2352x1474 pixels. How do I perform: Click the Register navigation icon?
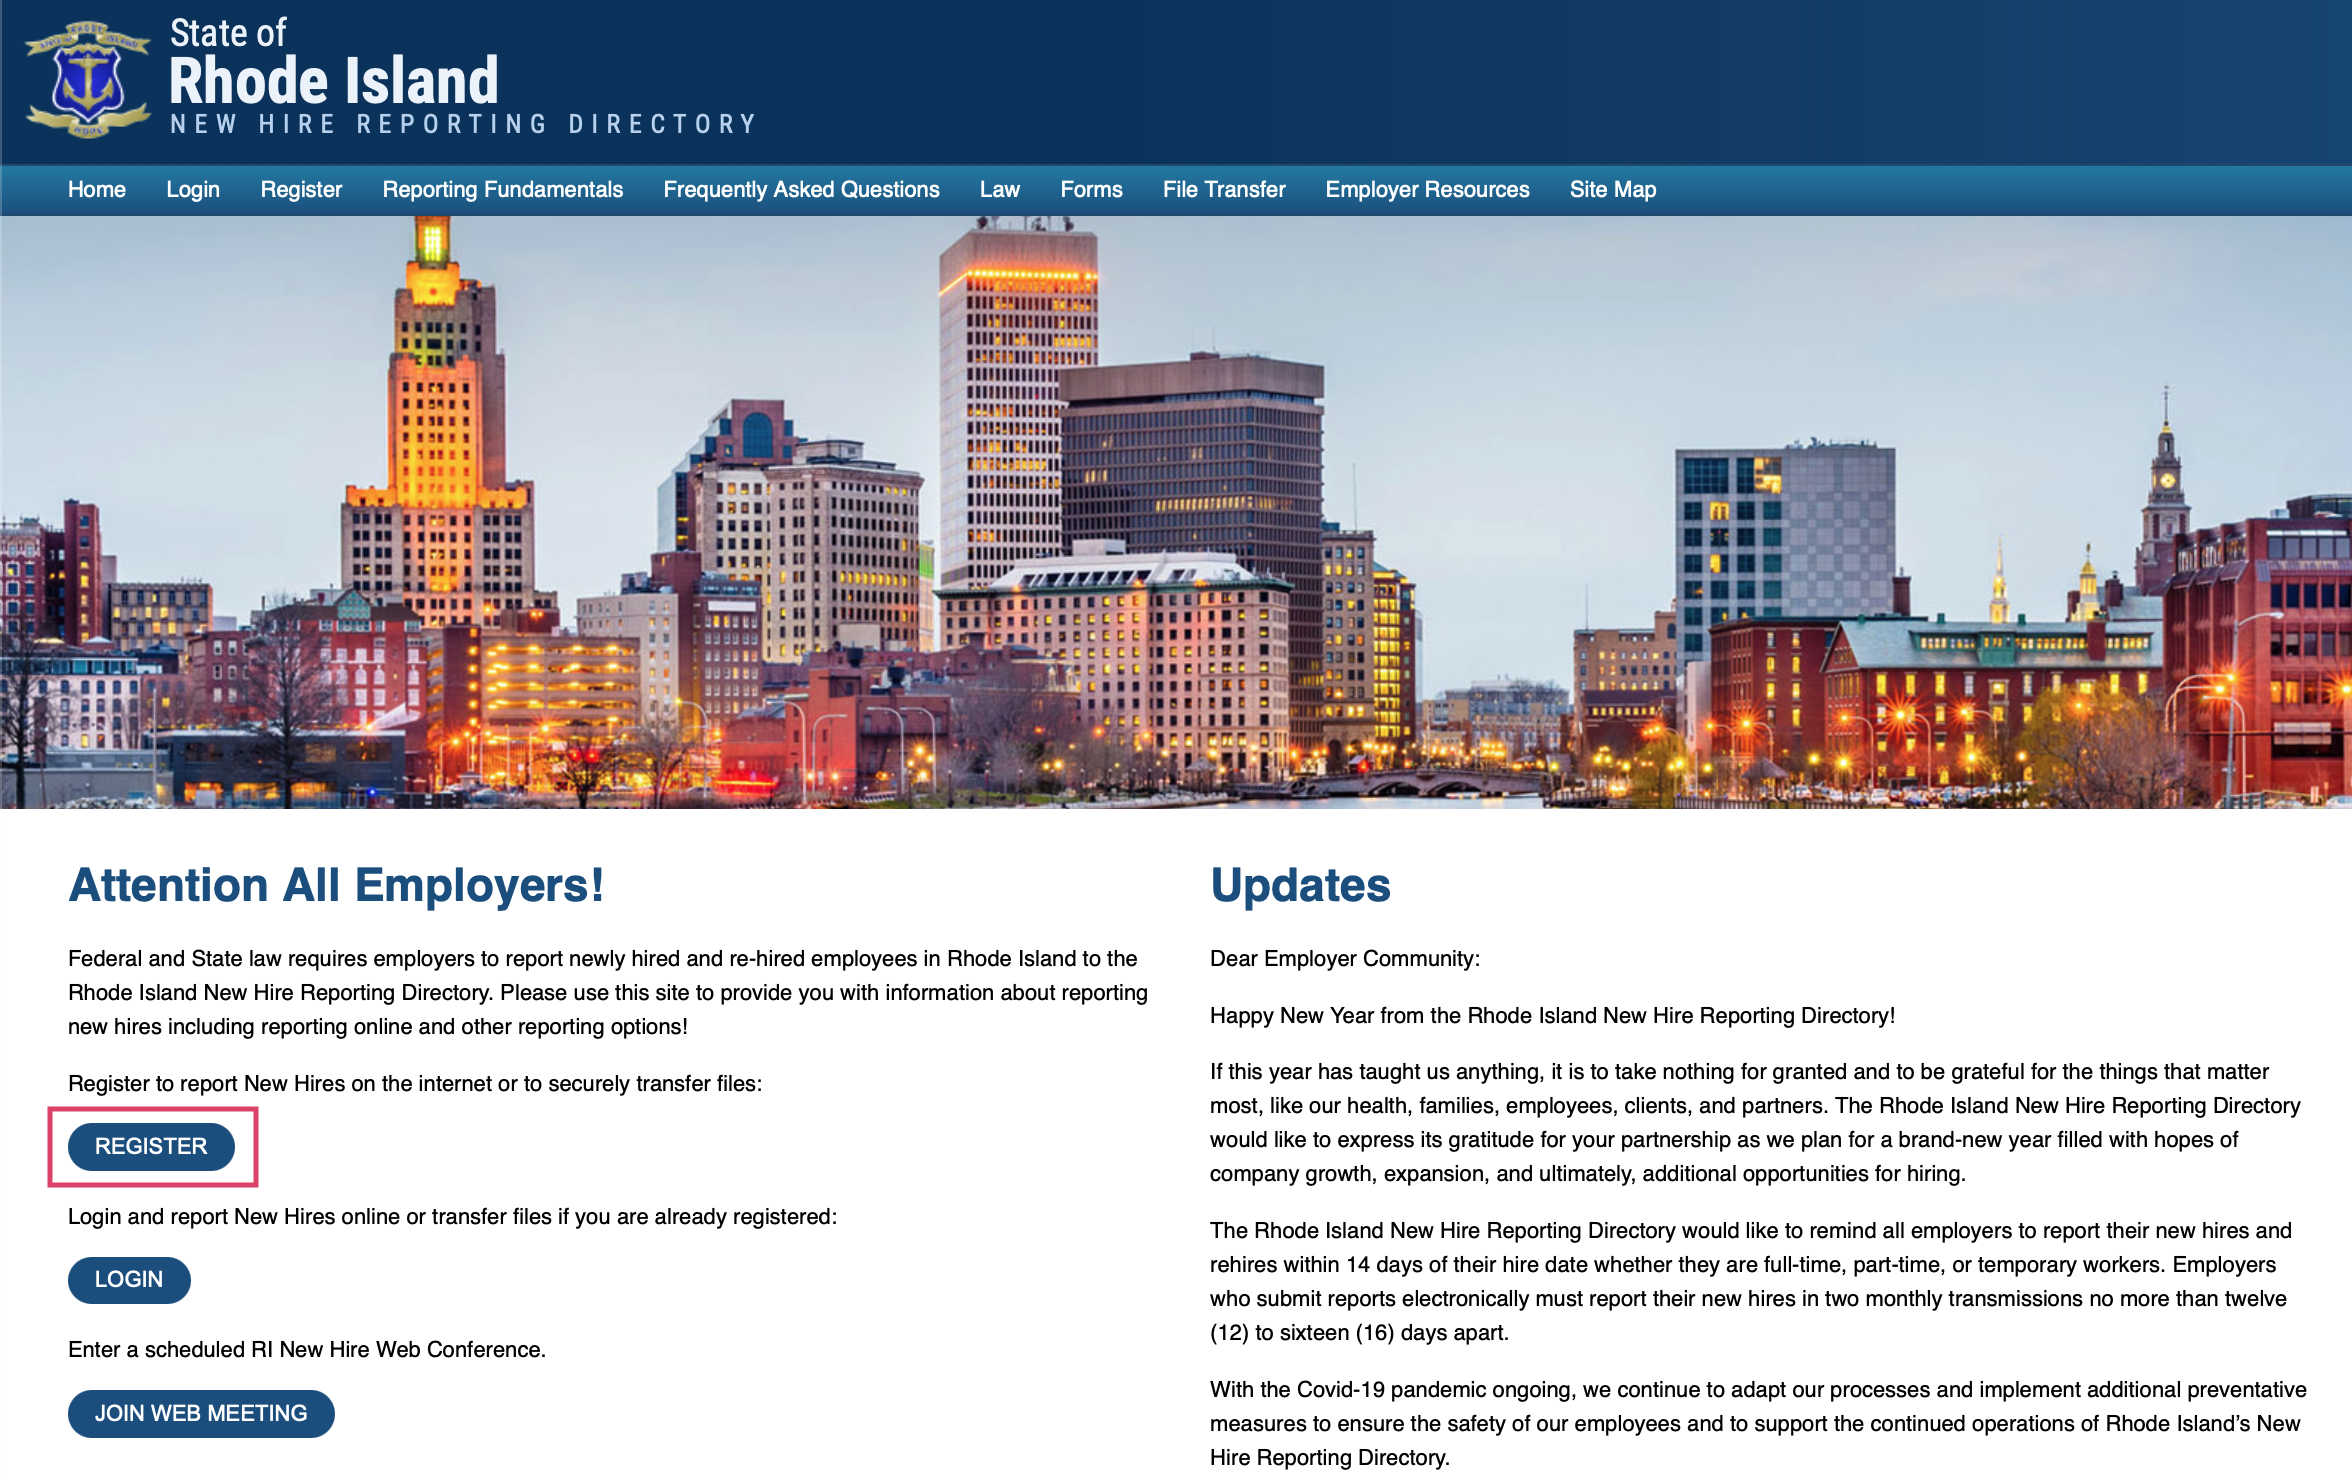click(x=301, y=188)
